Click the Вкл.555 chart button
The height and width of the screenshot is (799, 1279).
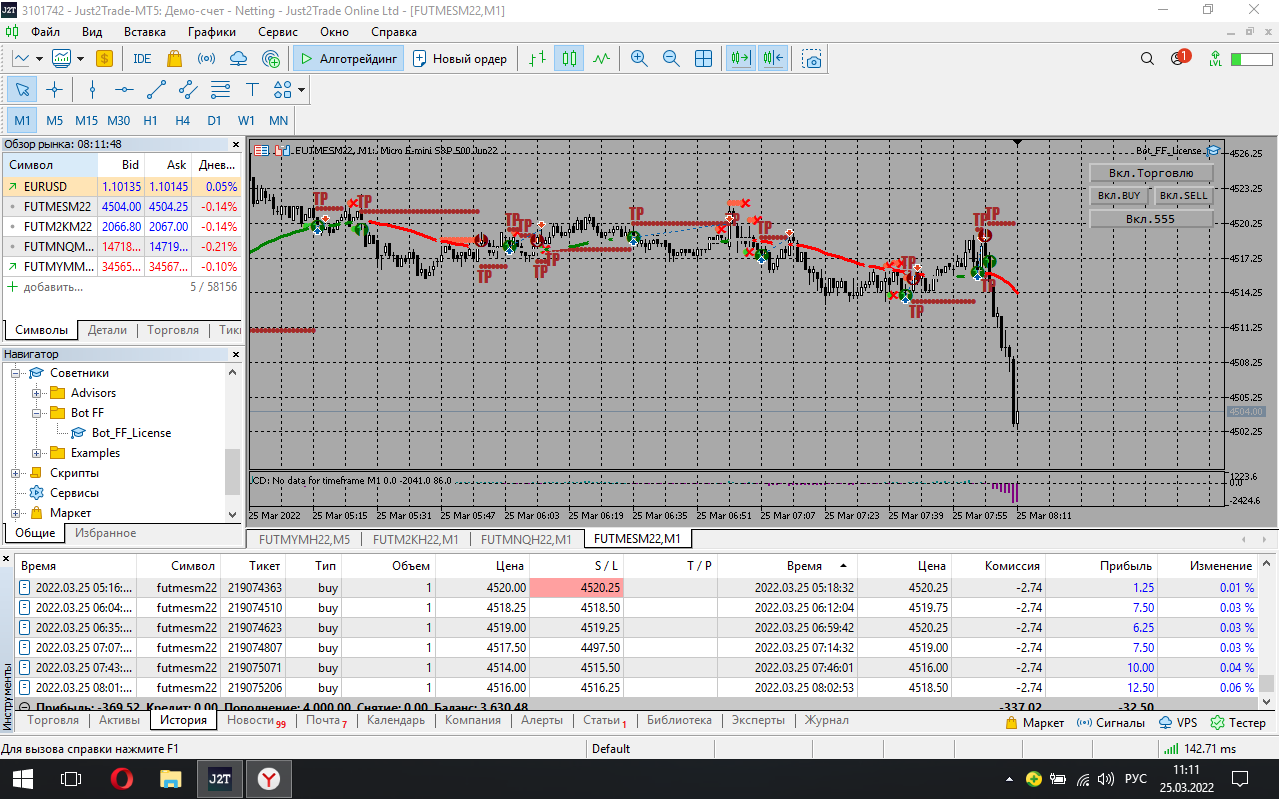(x=1151, y=219)
